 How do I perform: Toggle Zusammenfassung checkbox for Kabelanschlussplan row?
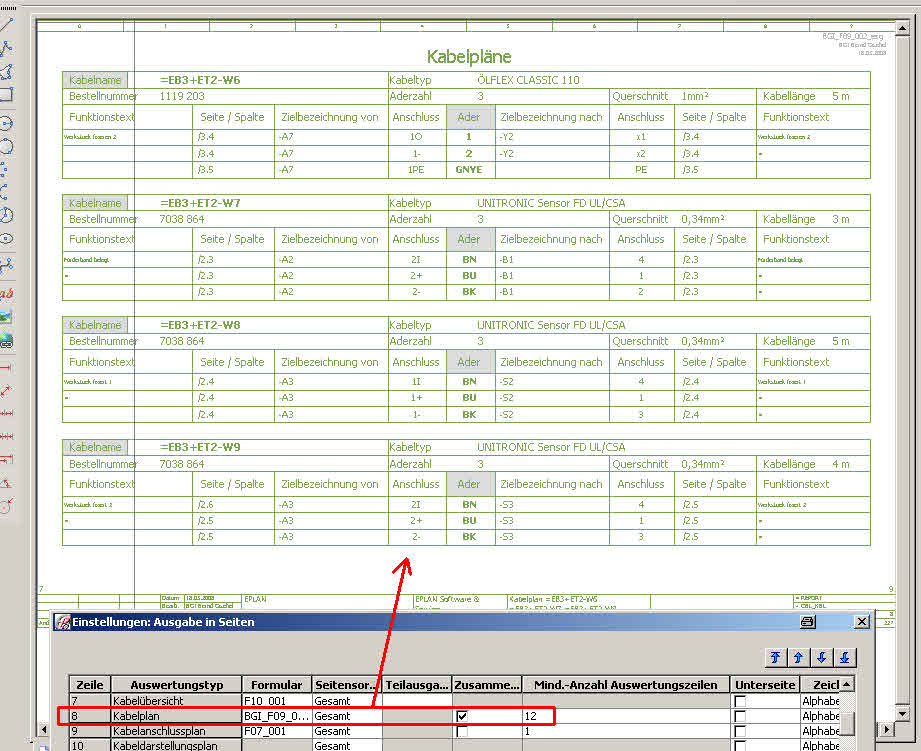pyautogui.click(x=462, y=733)
